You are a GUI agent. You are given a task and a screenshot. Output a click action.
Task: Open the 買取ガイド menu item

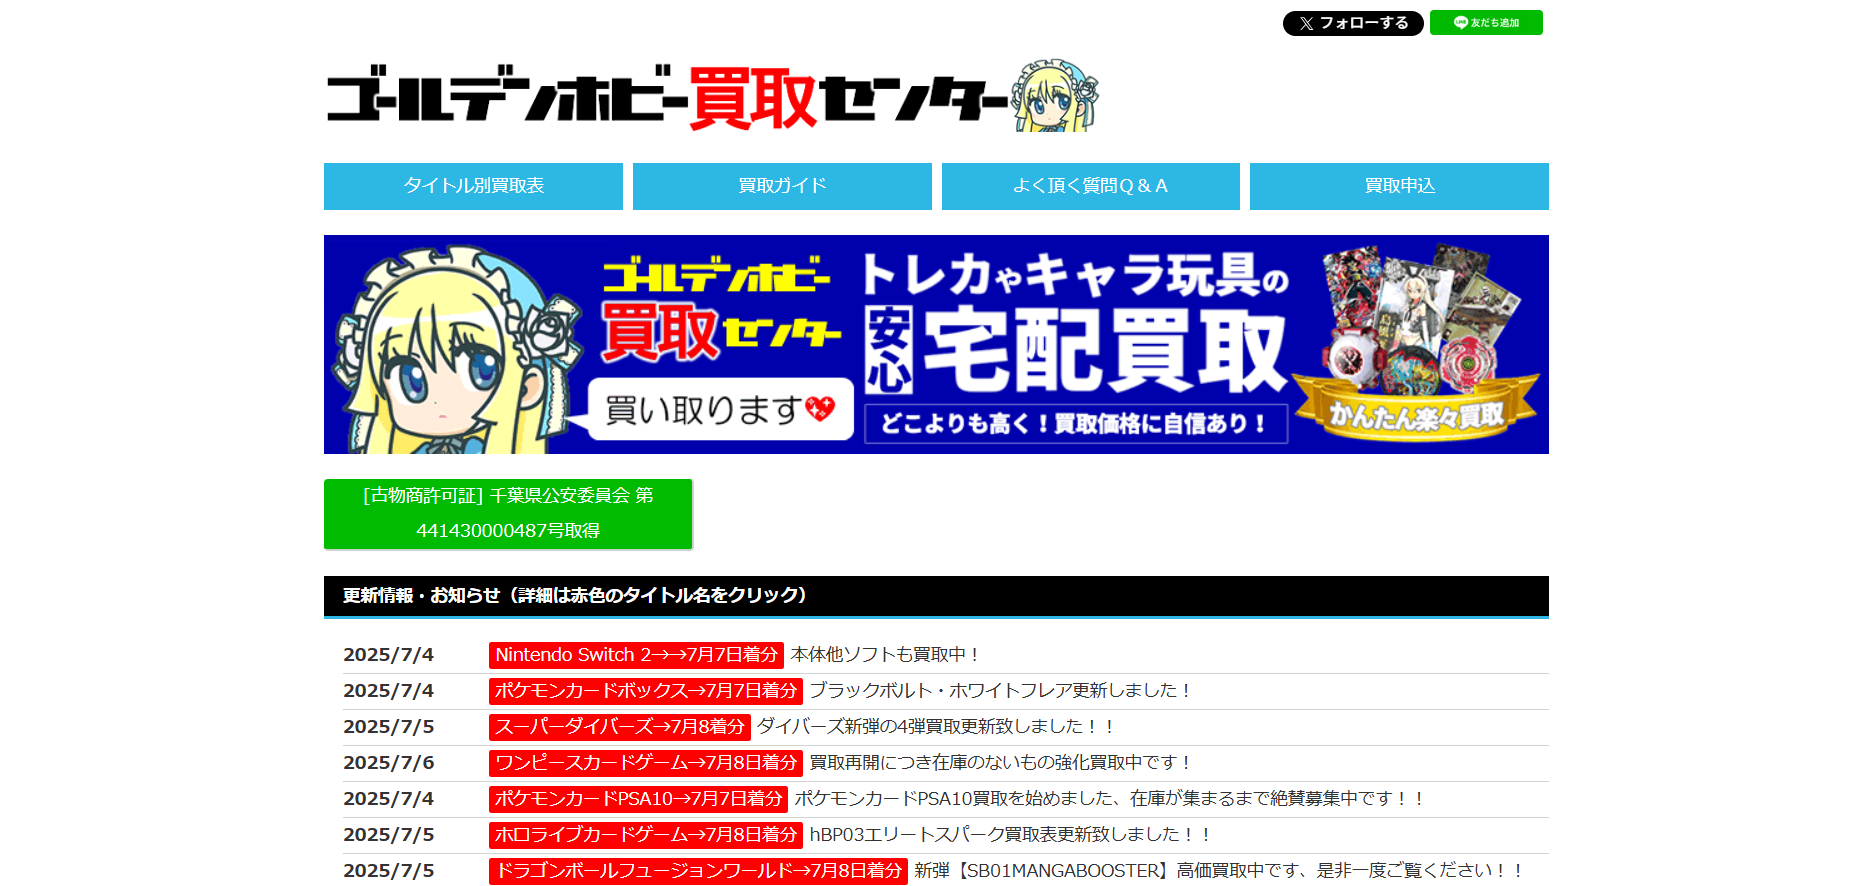coord(782,186)
